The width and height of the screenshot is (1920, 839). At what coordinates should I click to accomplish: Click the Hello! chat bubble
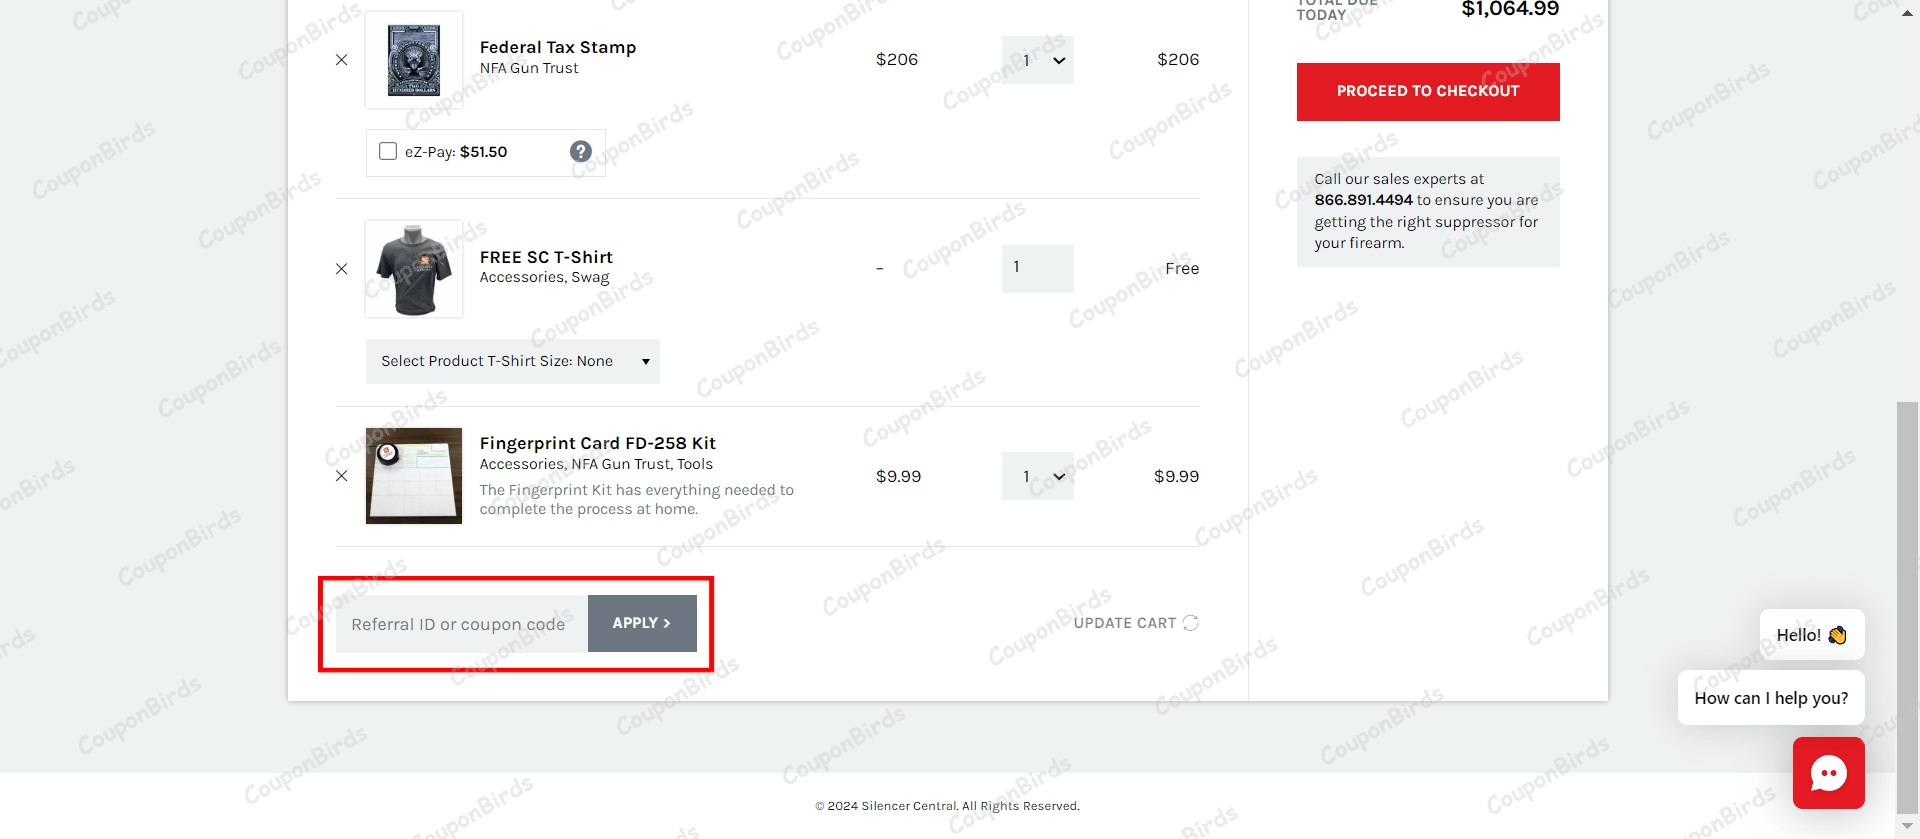point(1812,635)
